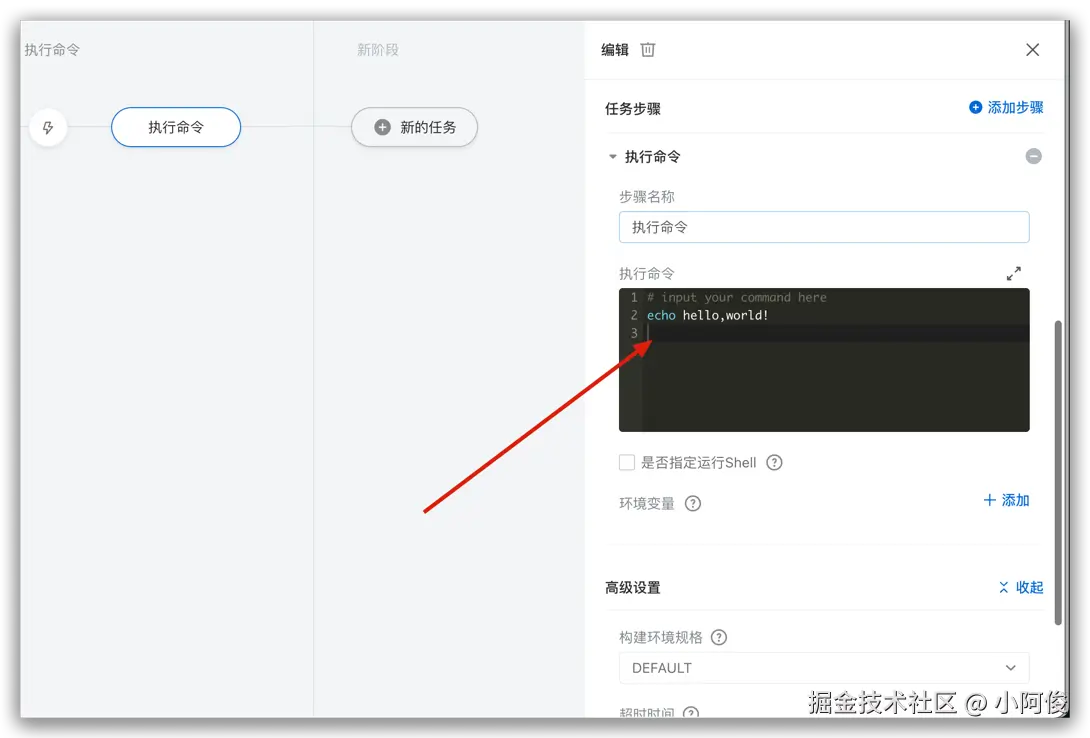The width and height of the screenshot is (1090, 738).
Task: Enable 是否指定运行Shell checkbox
Action: pos(627,463)
